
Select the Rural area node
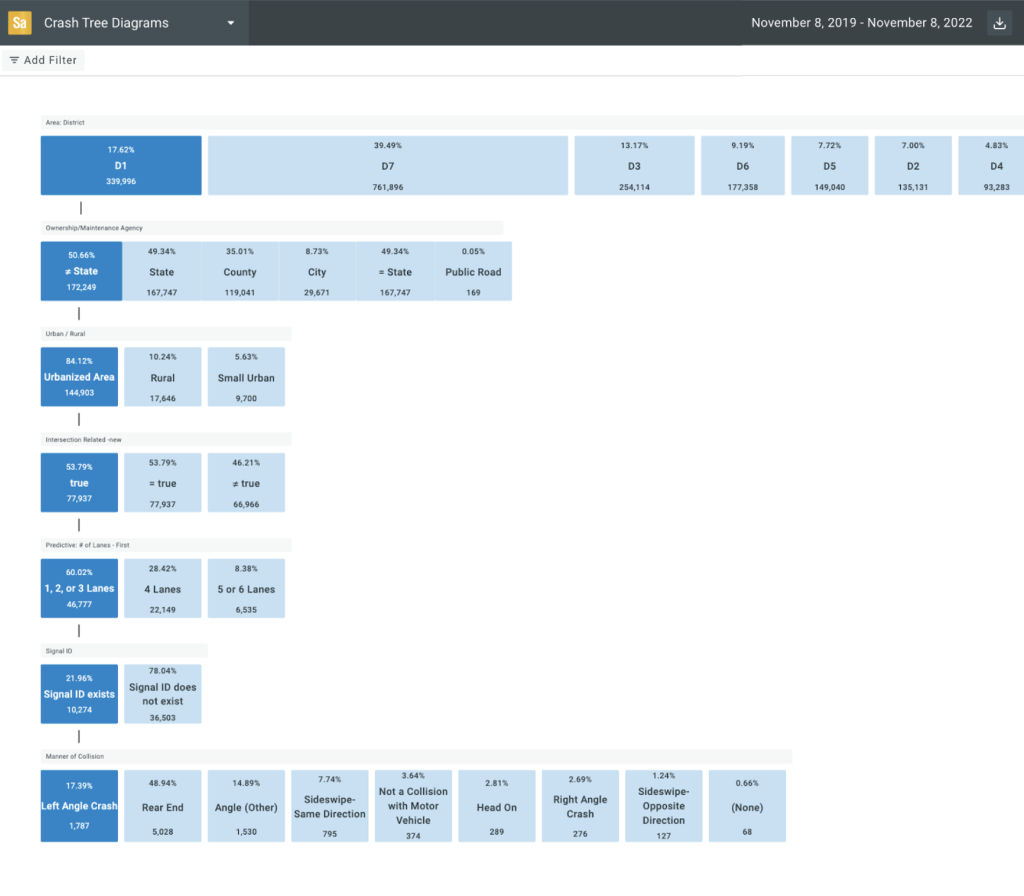(x=162, y=377)
